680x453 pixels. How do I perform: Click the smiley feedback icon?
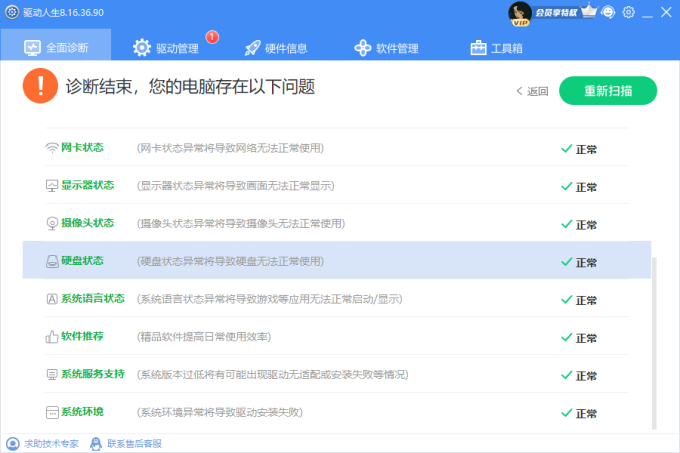tap(608, 12)
